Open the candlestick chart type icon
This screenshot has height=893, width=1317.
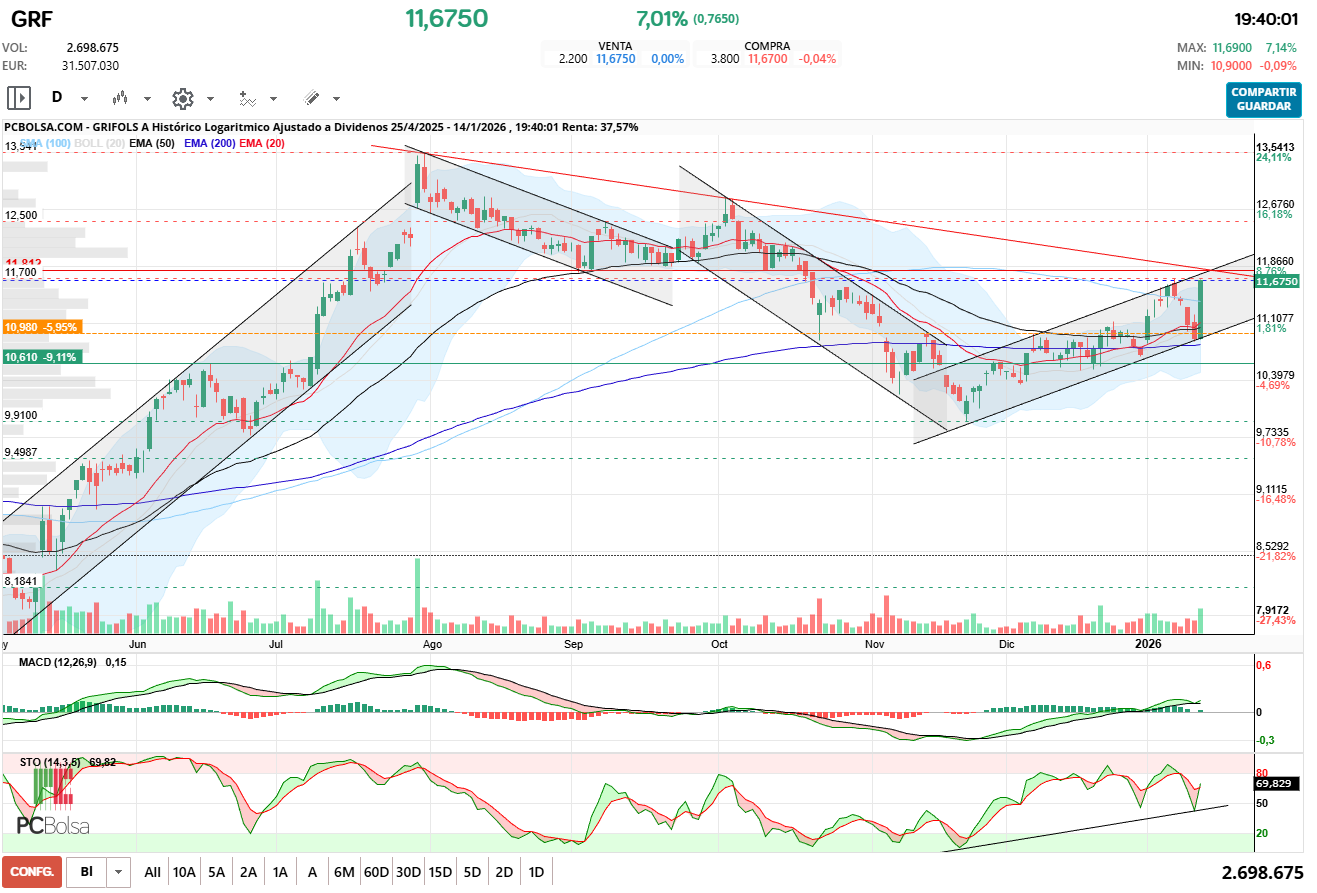pyautogui.click(x=121, y=98)
